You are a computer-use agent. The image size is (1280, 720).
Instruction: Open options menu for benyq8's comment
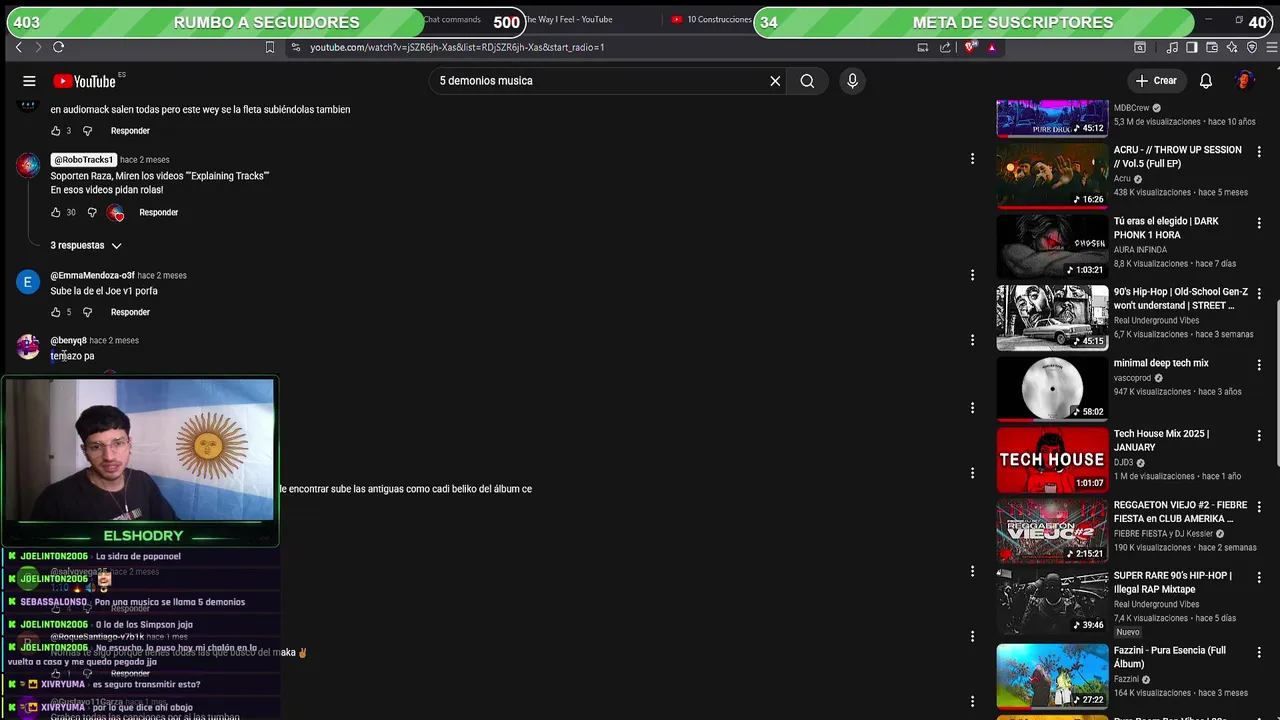972,340
